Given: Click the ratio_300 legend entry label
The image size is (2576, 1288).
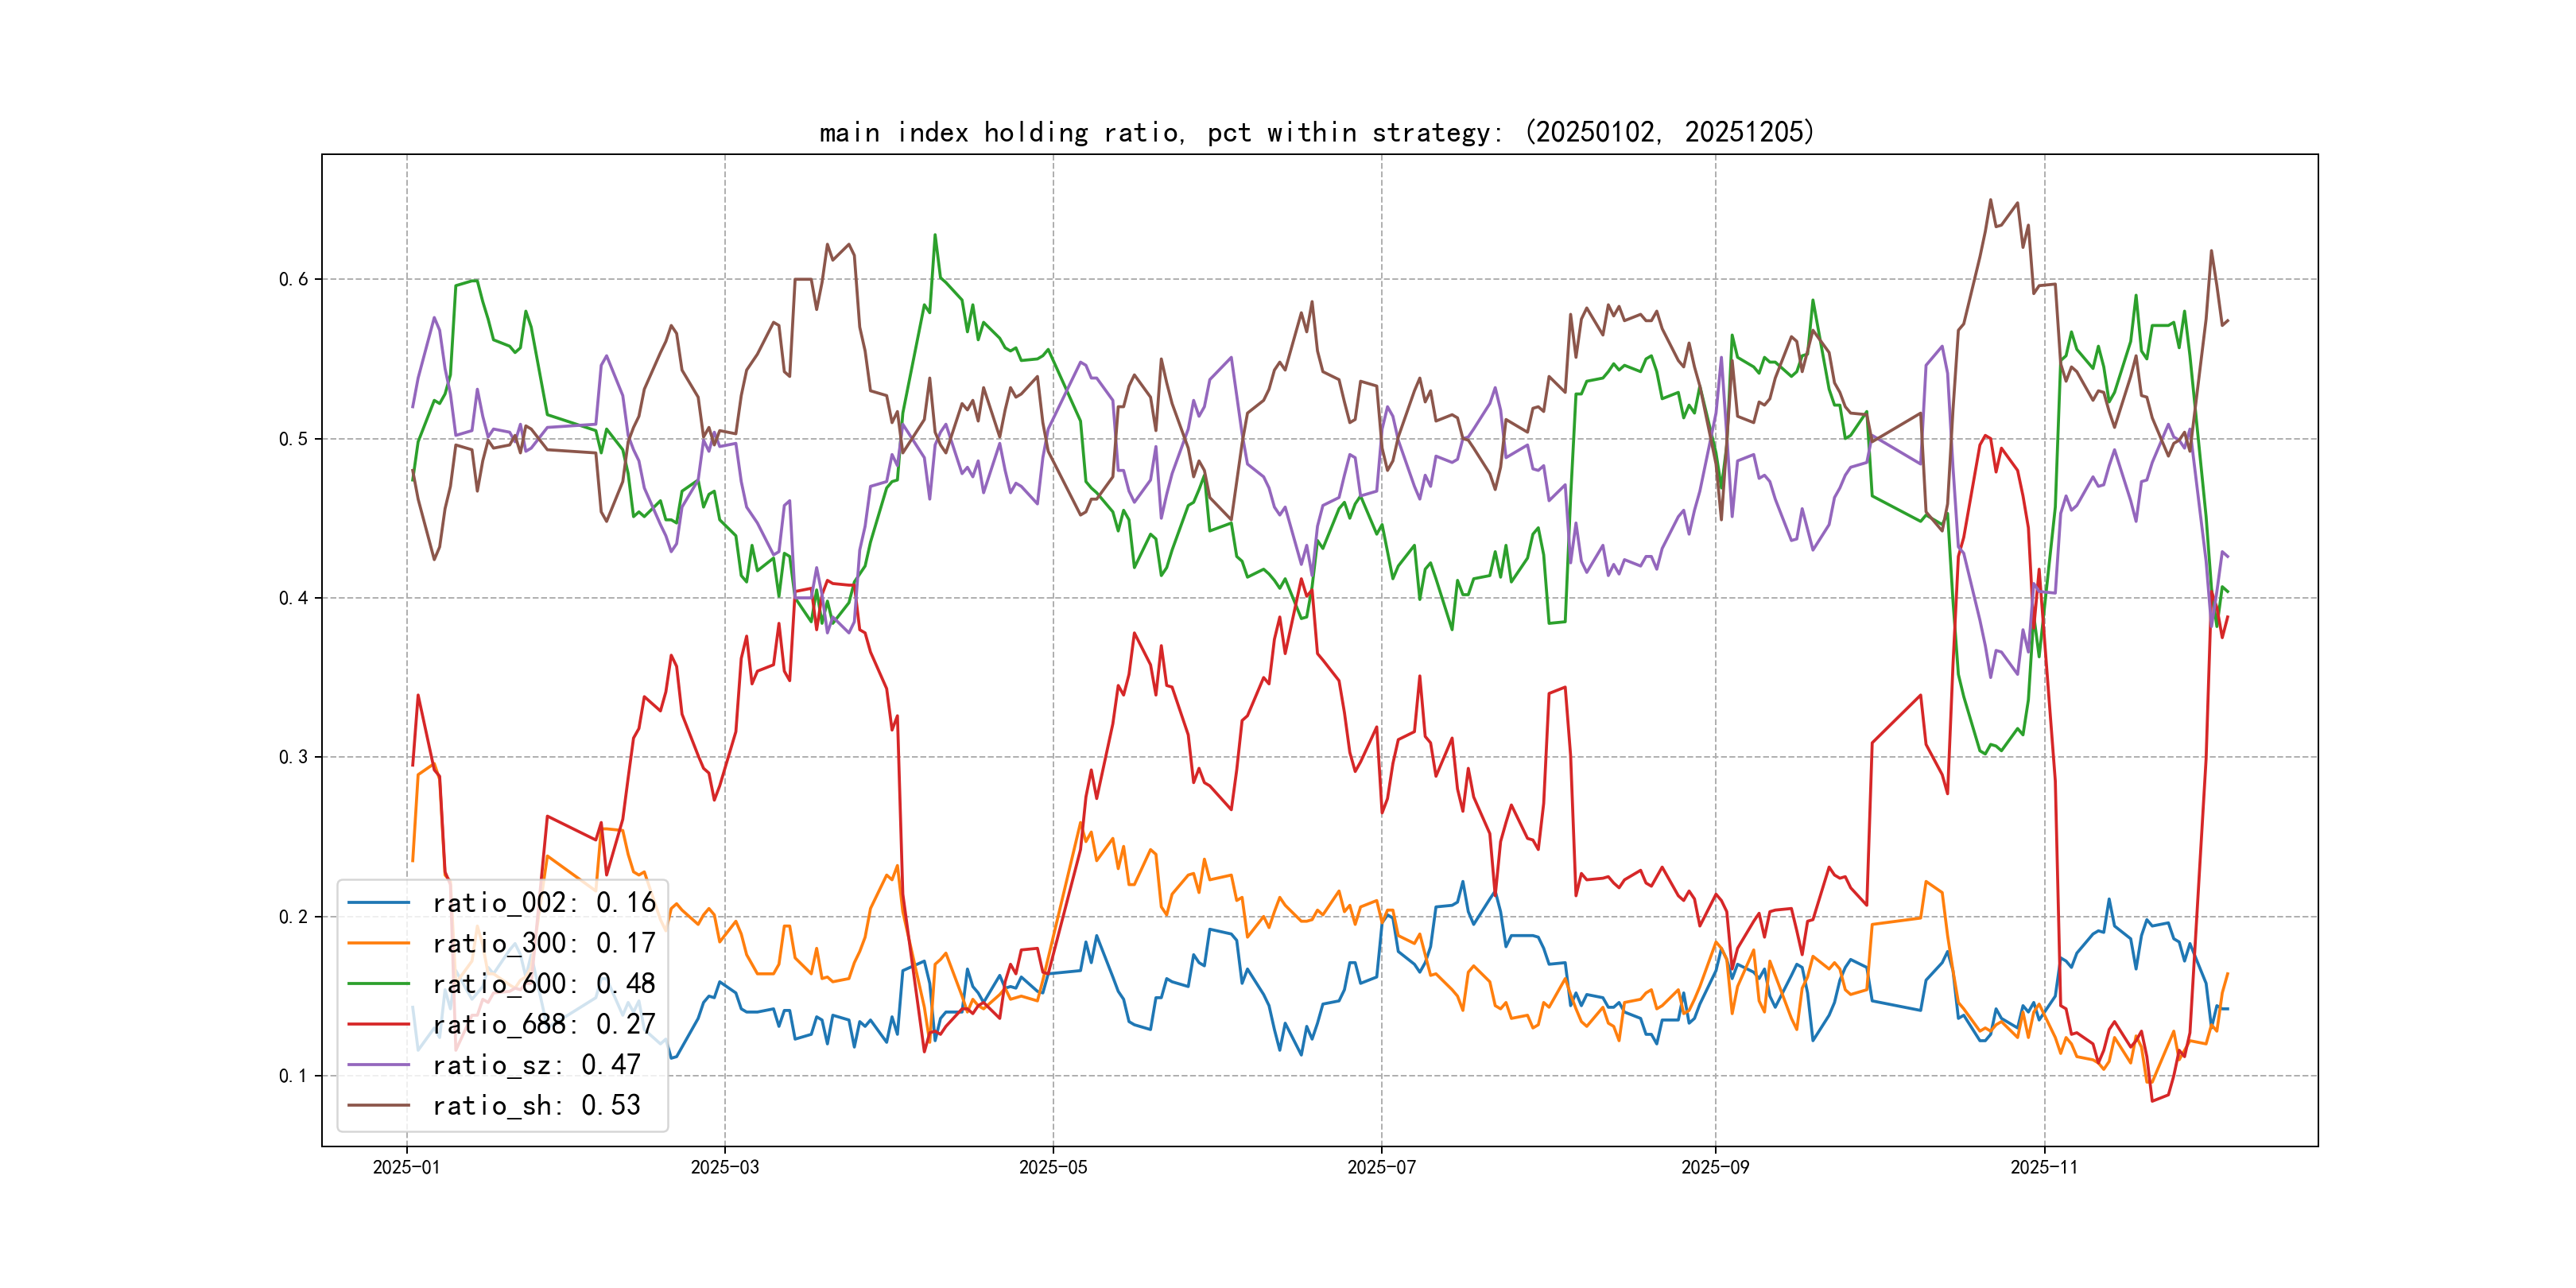Looking at the screenshot, I should tap(544, 943).
